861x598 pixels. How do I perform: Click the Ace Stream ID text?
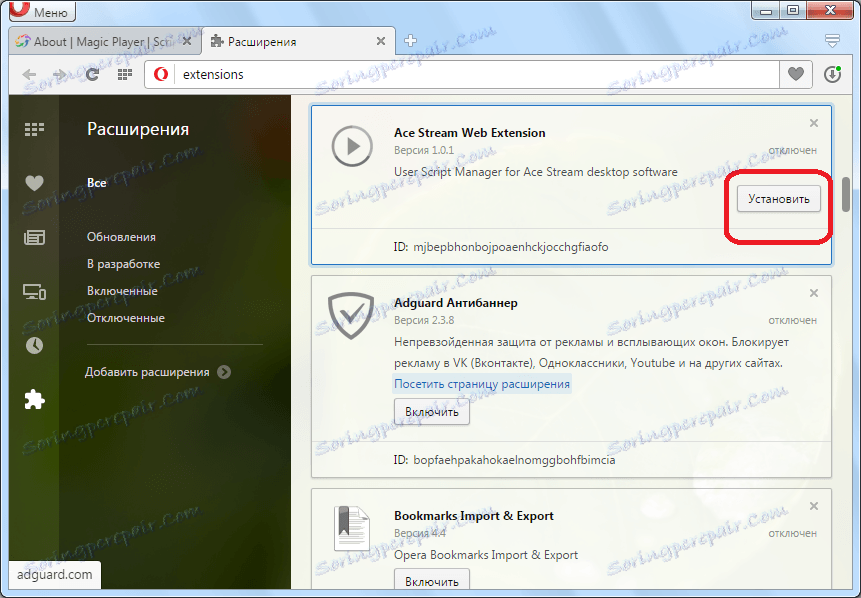501,247
